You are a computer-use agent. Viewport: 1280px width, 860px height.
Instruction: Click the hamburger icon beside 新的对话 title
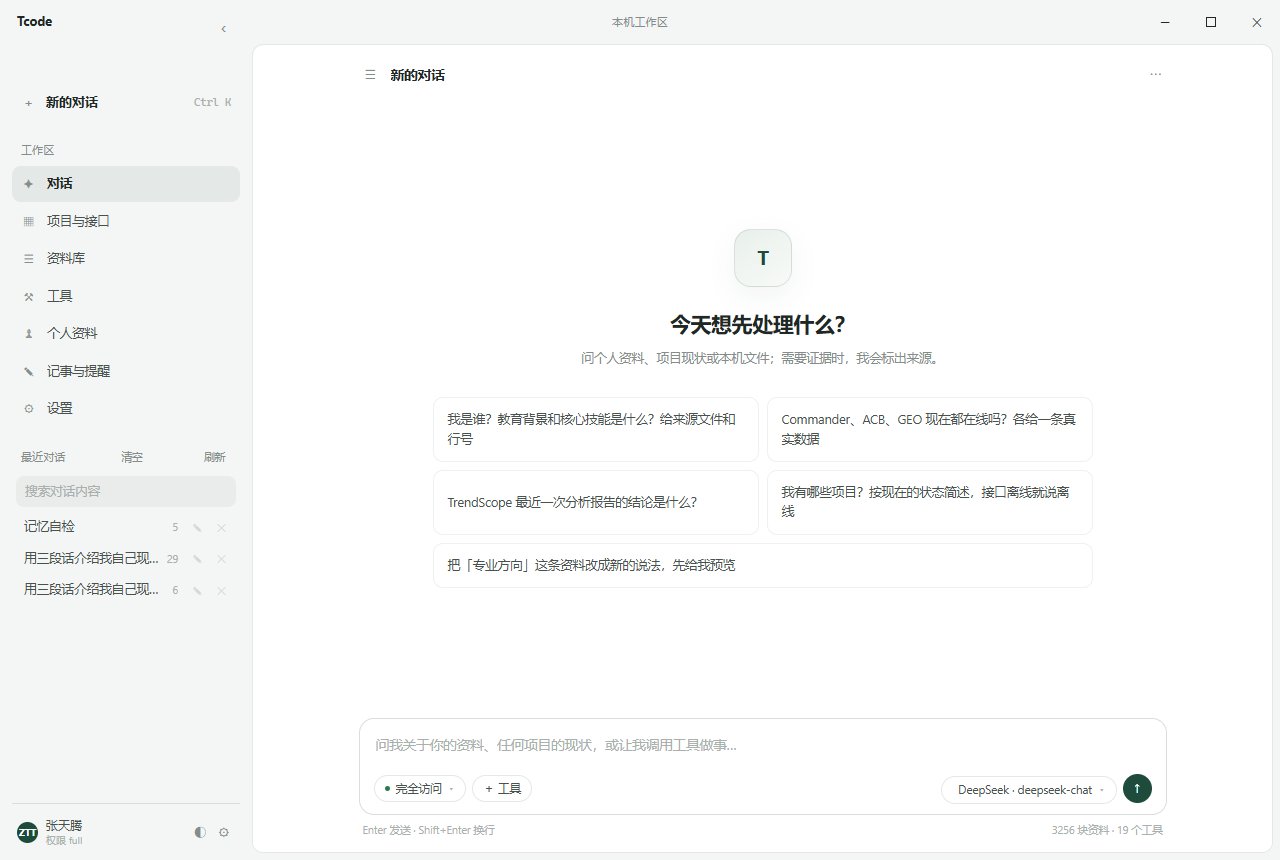[370, 75]
